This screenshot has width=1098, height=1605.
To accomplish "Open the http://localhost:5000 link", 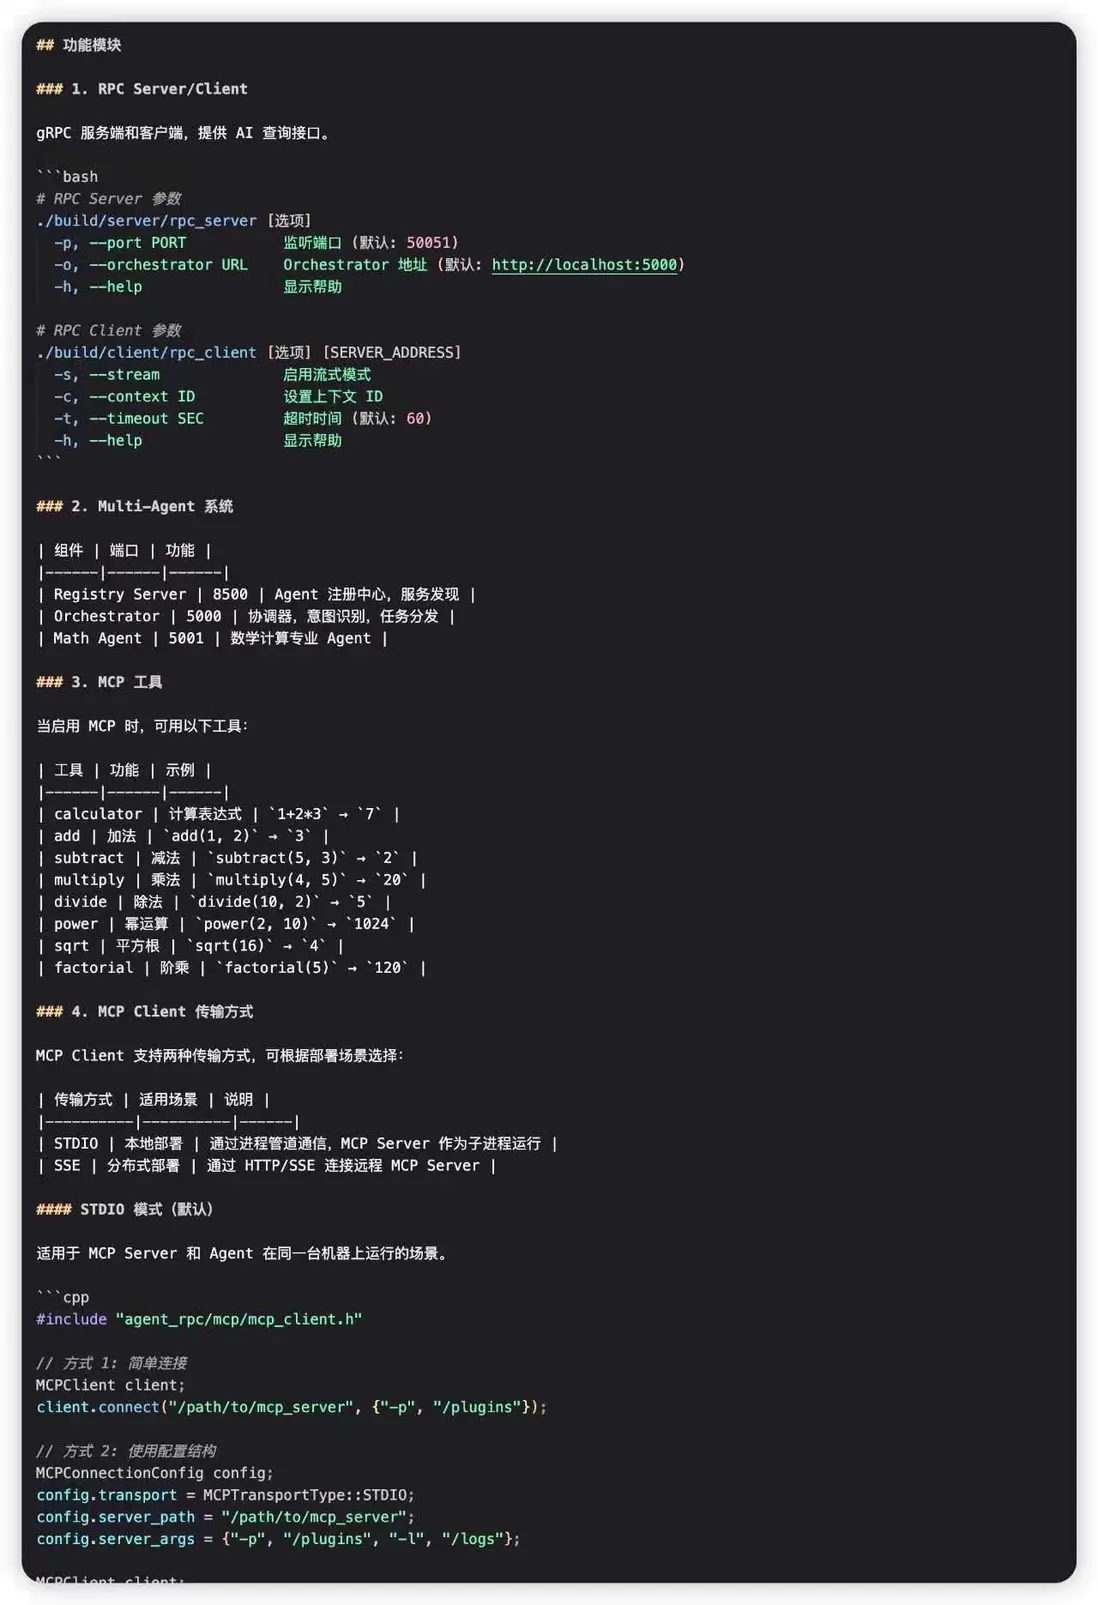I will click(584, 265).
